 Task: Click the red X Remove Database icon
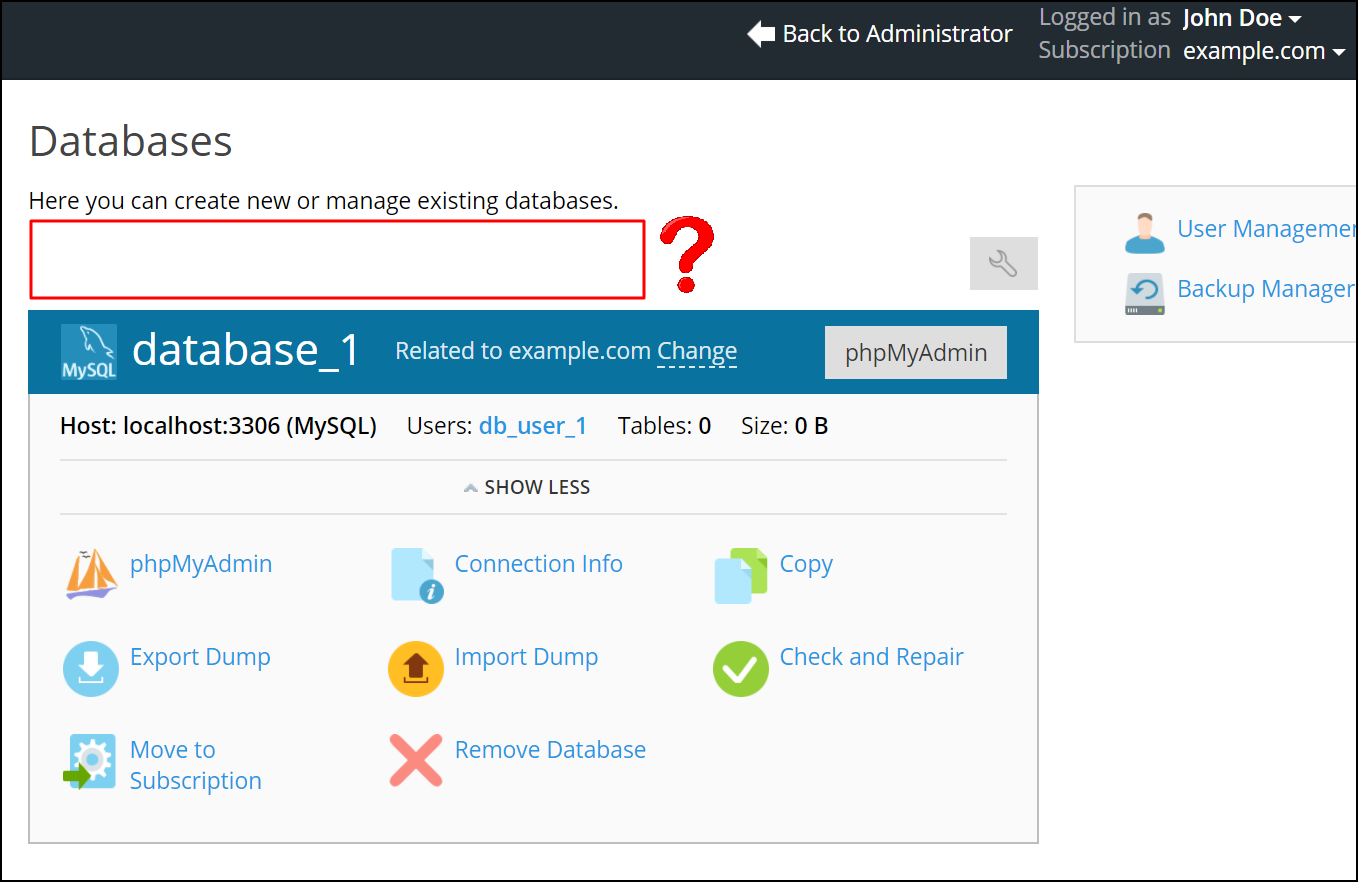416,761
